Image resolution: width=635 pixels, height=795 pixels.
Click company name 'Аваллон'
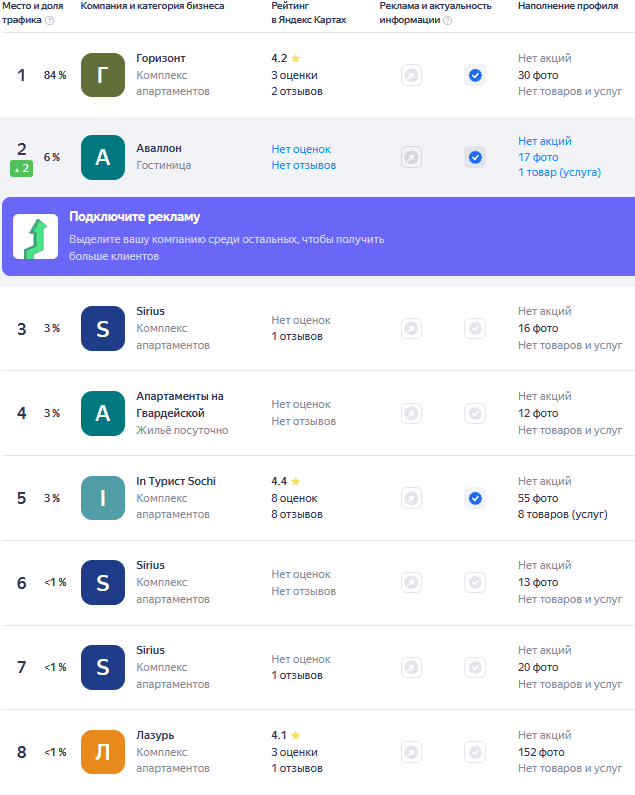[x=159, y=148]
